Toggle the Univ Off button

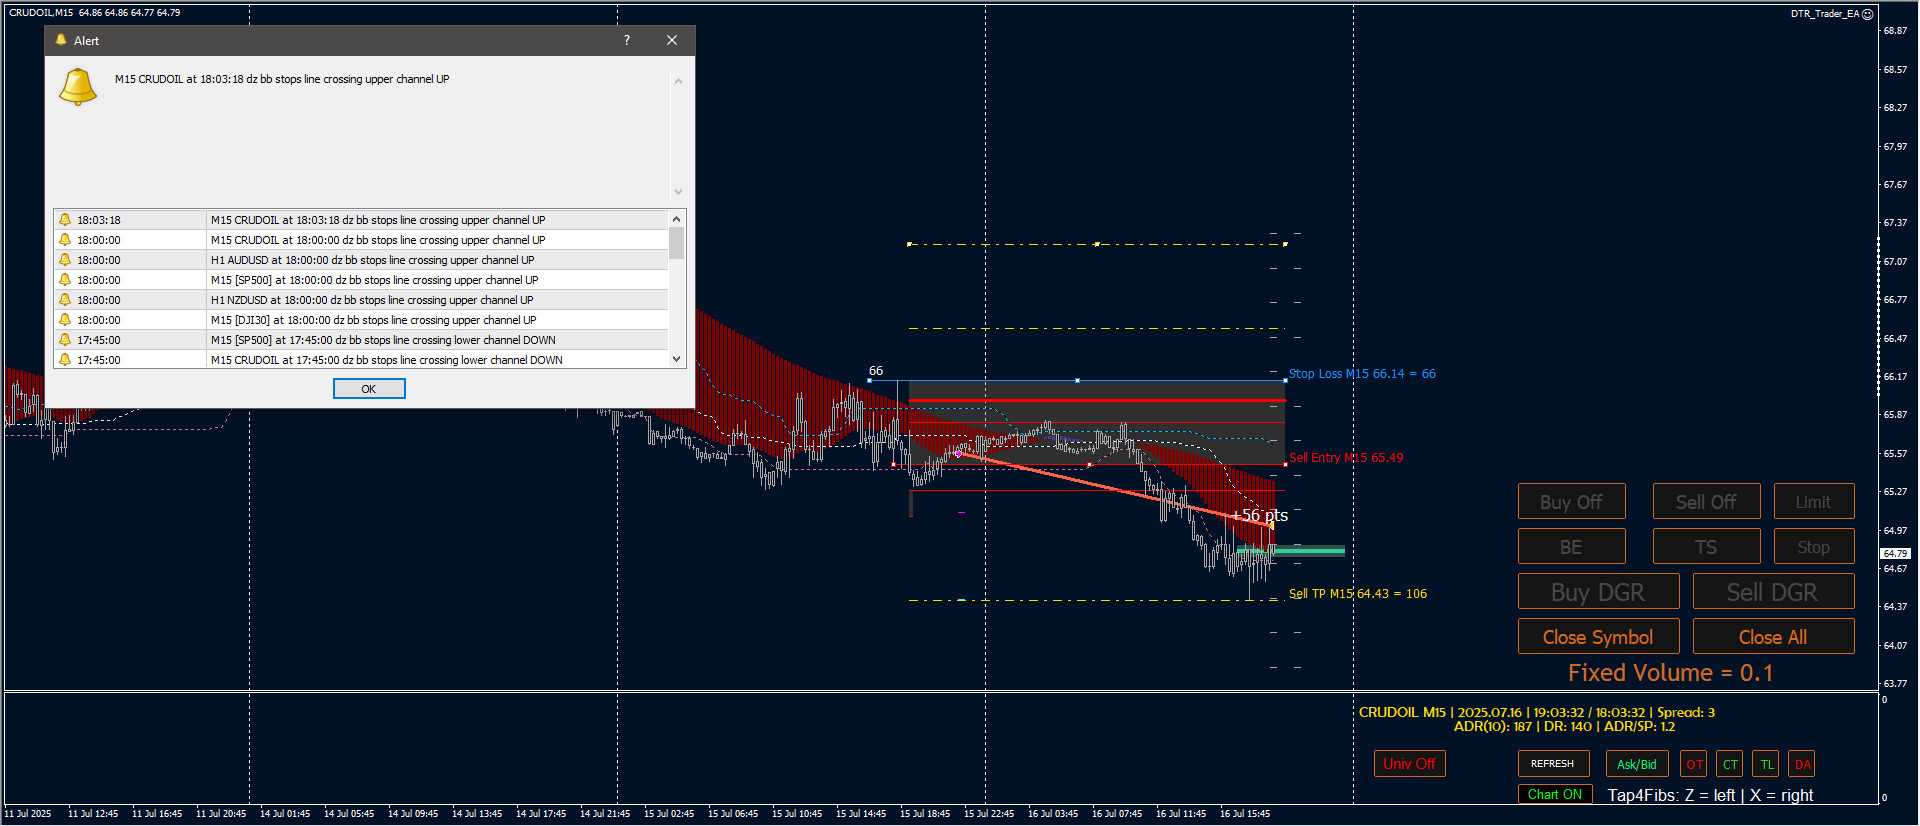pos(1409,764)
